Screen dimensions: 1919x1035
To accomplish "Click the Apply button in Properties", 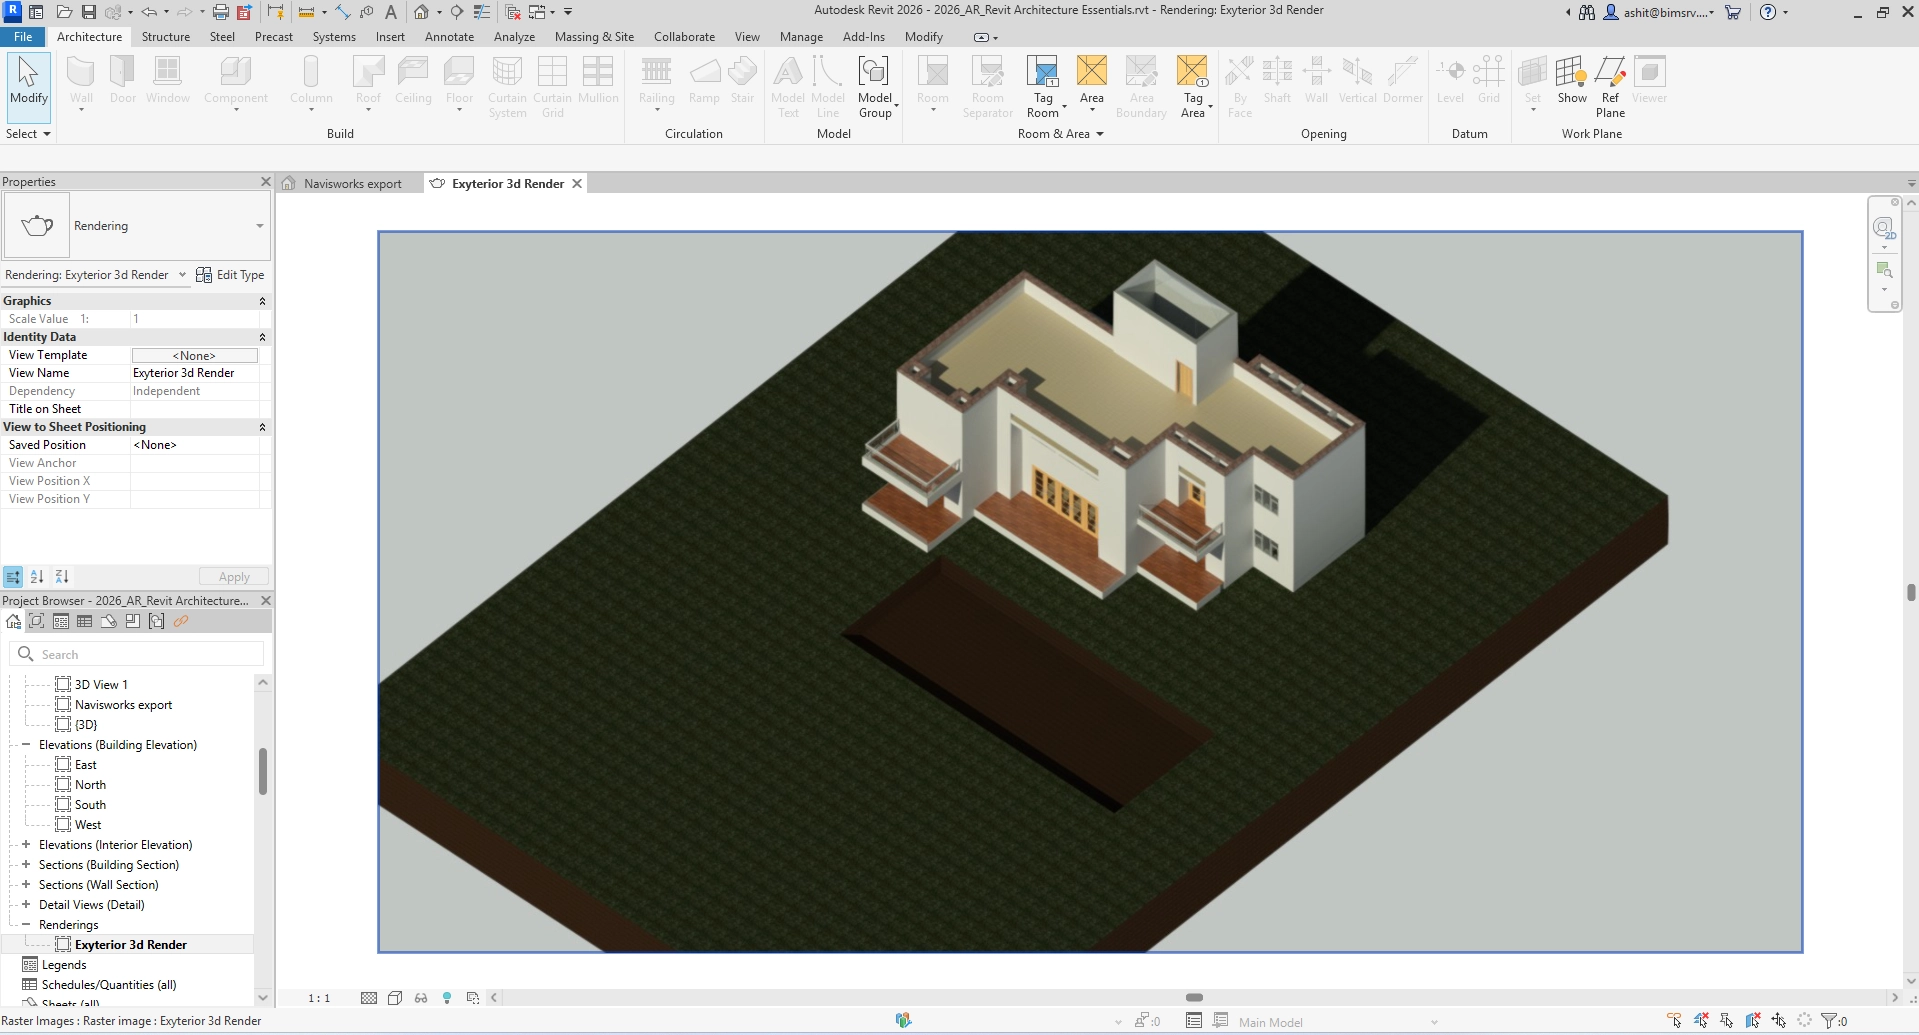I will click(234, 577).
